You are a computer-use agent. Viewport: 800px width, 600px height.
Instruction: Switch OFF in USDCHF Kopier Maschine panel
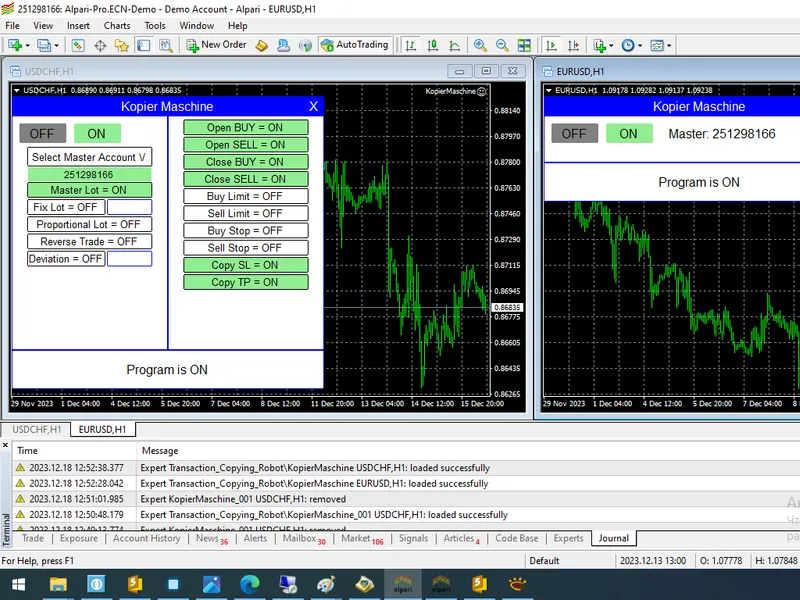tap(42, 134)
